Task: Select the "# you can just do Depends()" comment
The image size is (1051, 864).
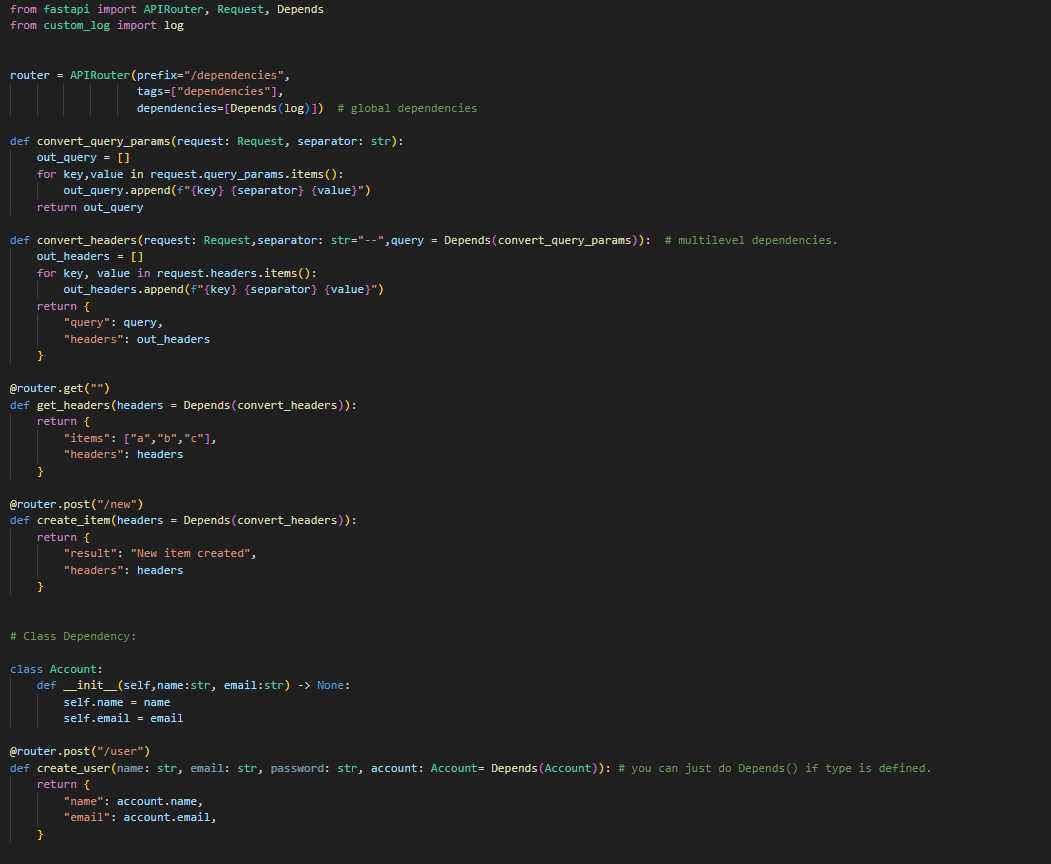Action: pyautogui.click(x=775, y=768)
